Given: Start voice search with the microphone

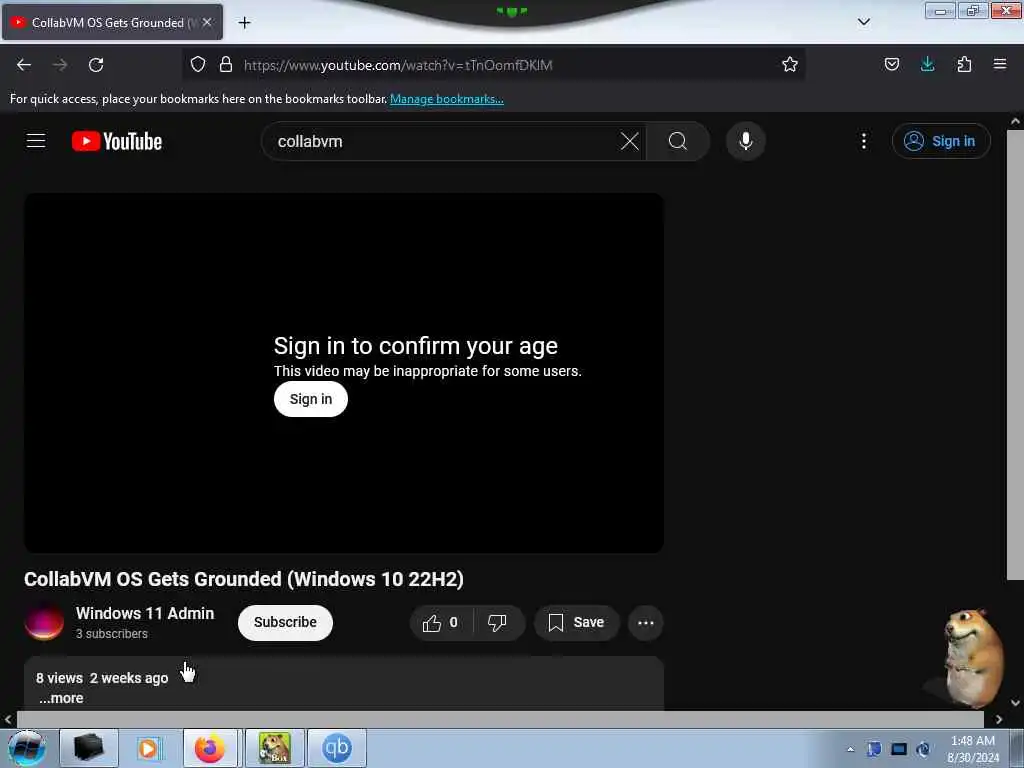Looking at the screenshot, I should (745, 141).
